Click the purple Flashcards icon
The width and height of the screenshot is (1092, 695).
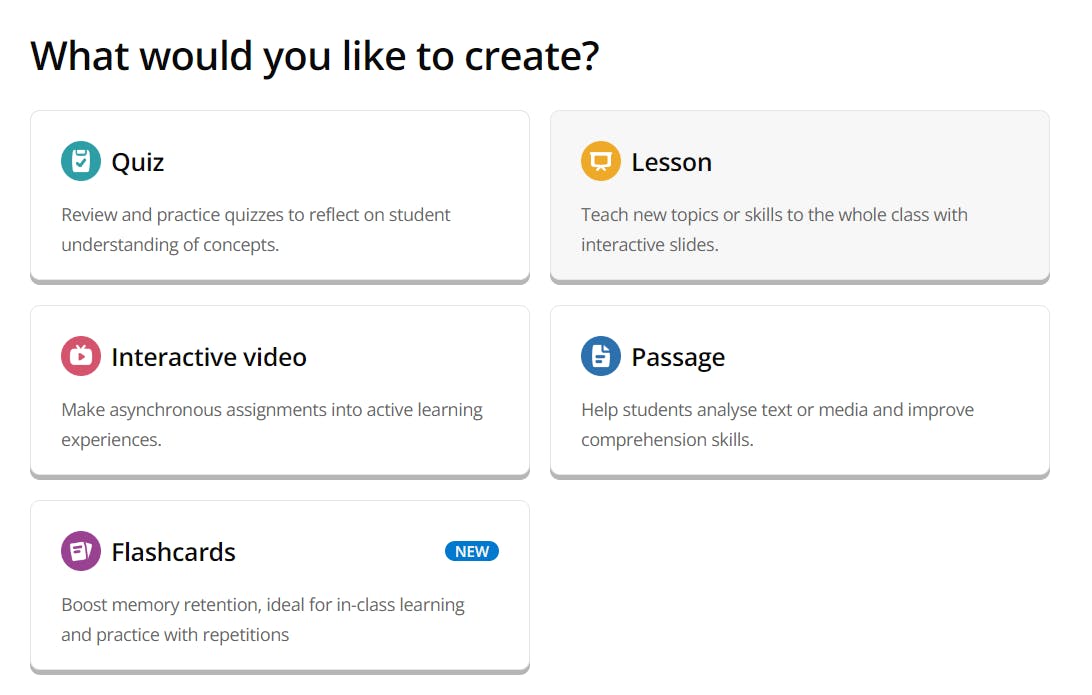click(x=81, y=551)
